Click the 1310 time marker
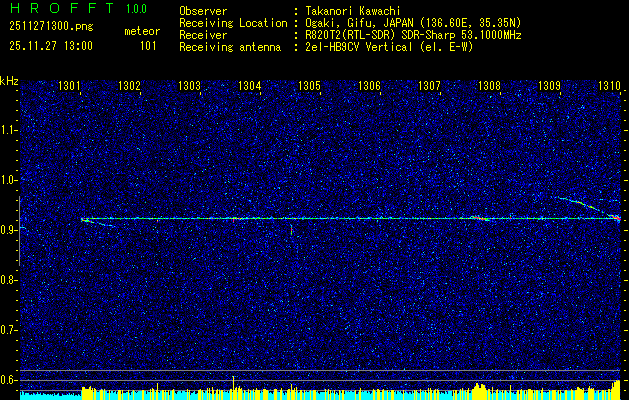629x400 pixels. click(x=609, y=85)
